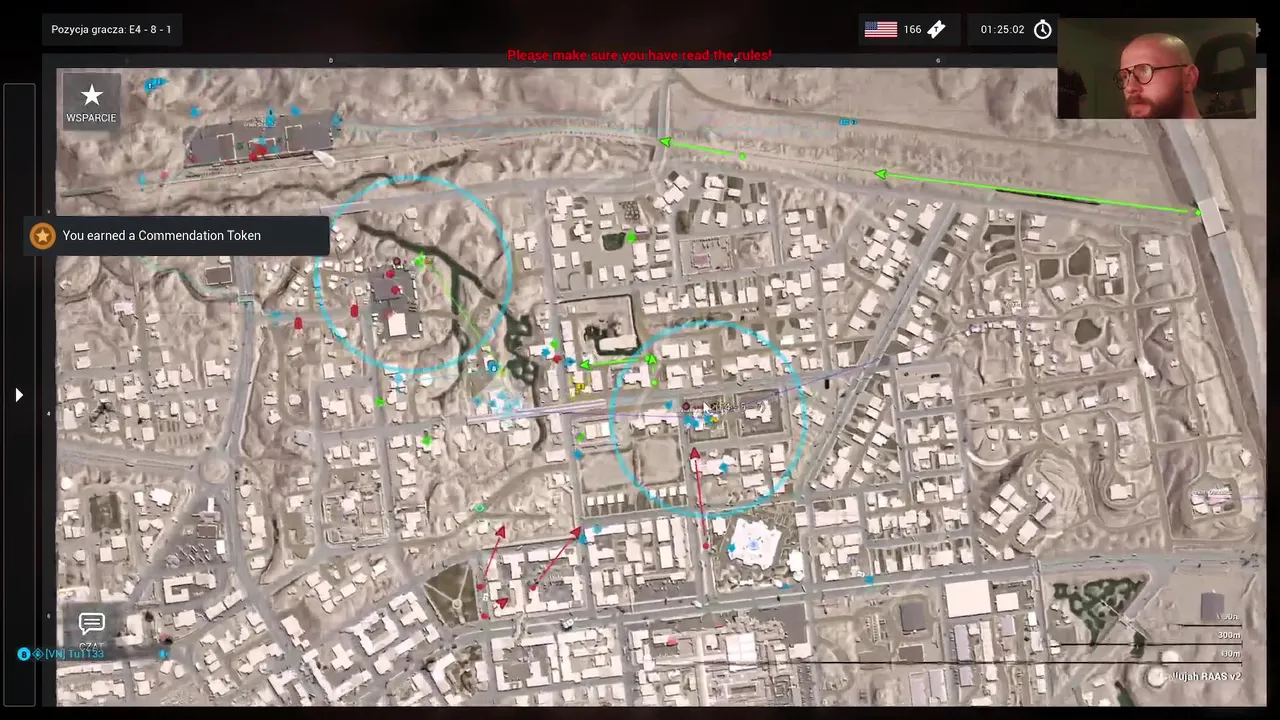
Task: Click the ticket icon beside 166
Action: point(936,29)
